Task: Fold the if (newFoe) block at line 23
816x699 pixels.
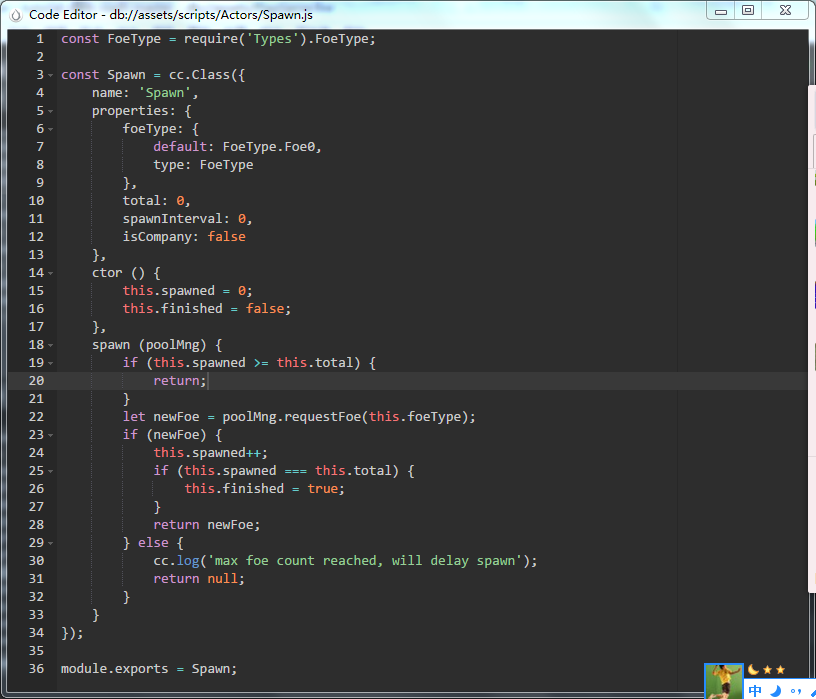Action: point(50,435)
